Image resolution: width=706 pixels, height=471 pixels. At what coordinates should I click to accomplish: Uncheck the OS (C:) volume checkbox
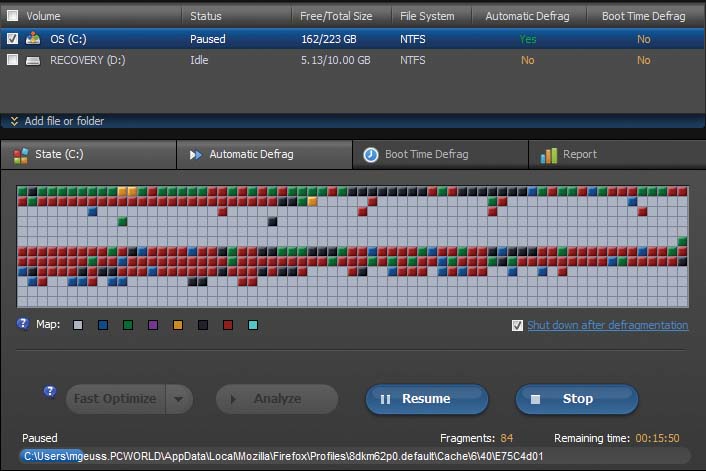coord(12,39)
